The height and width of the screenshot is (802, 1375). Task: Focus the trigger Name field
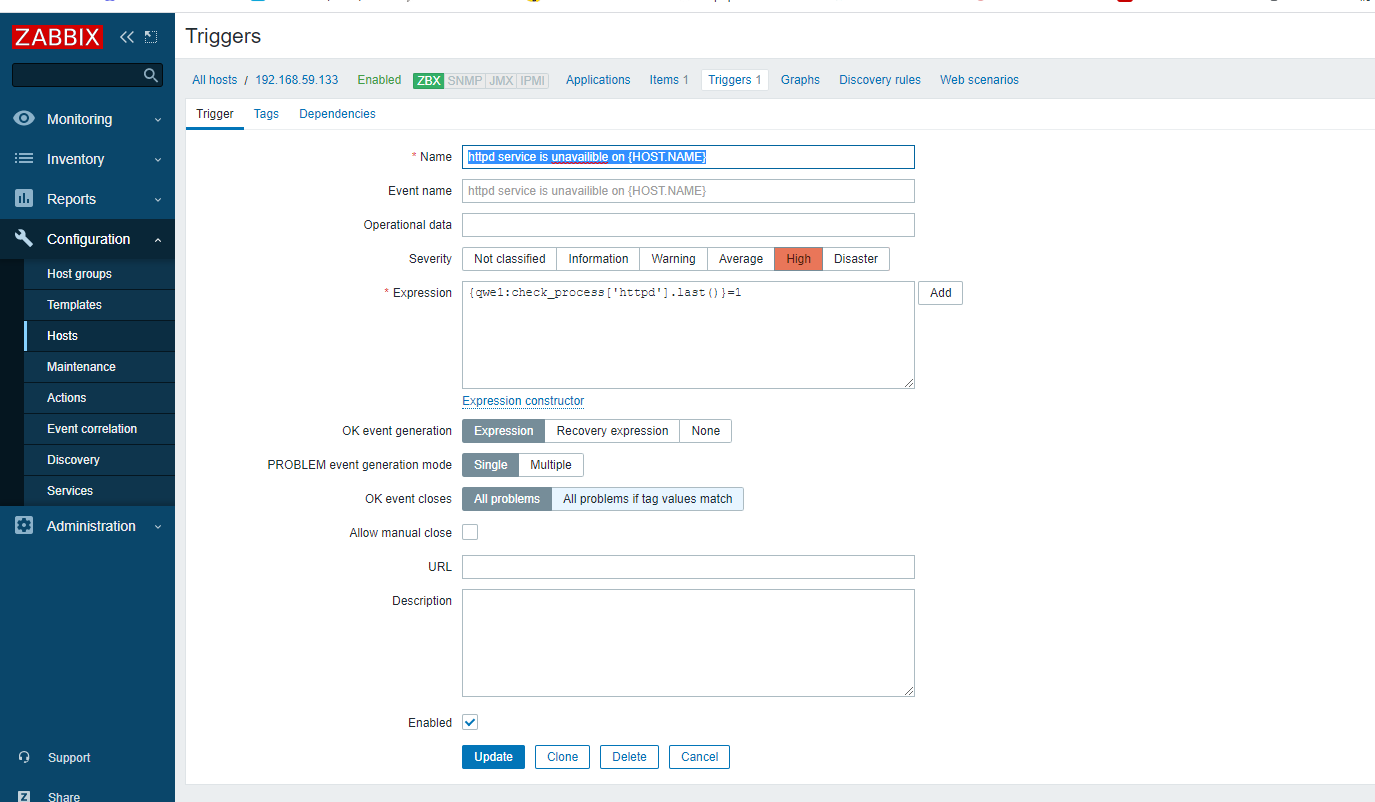coord(688,157)
